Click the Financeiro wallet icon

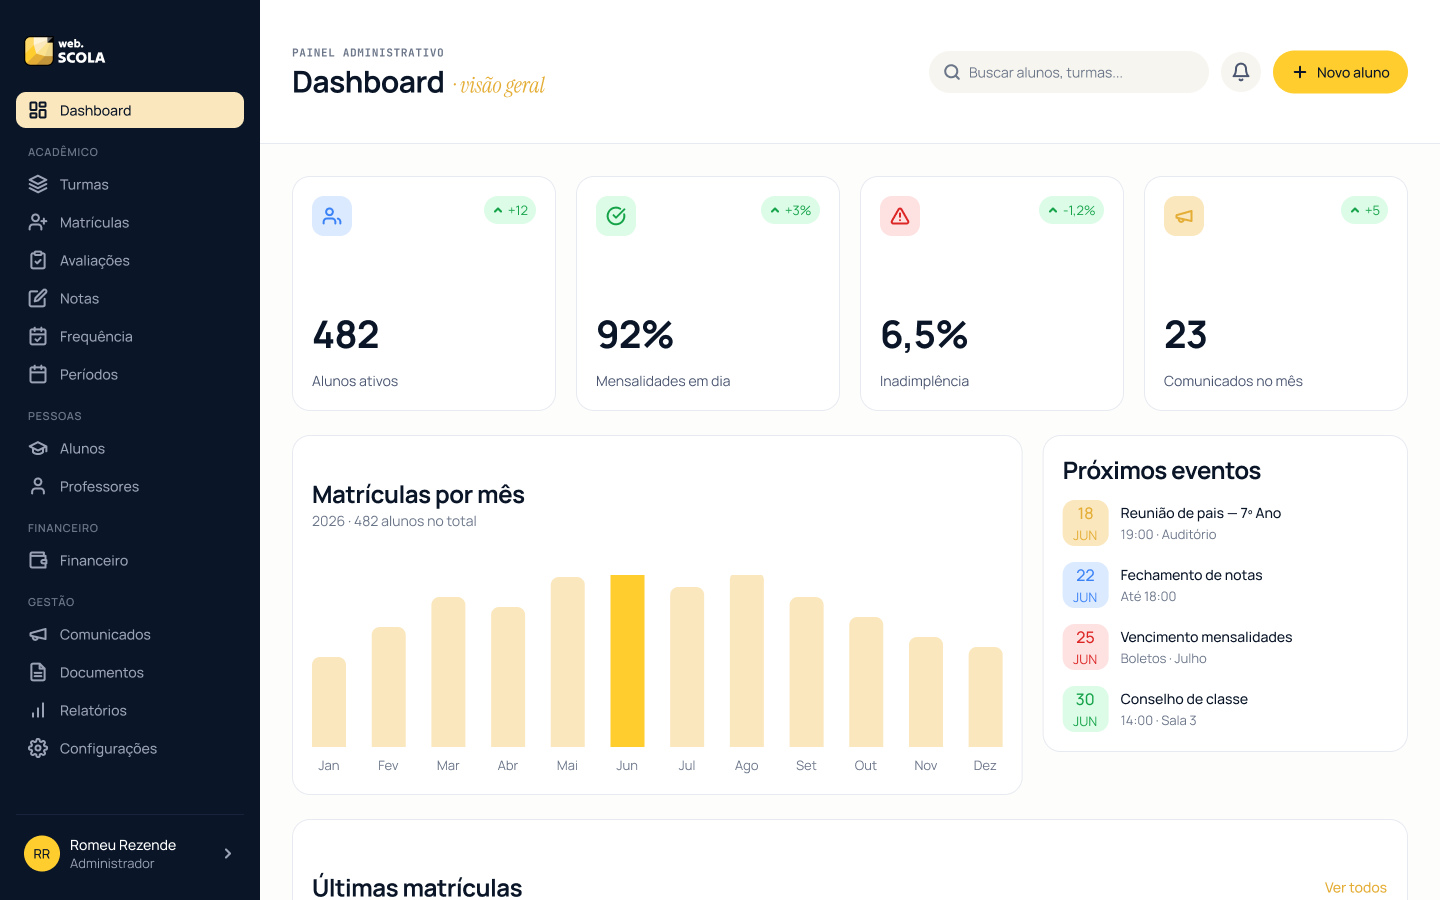click(x=38, y=560)
